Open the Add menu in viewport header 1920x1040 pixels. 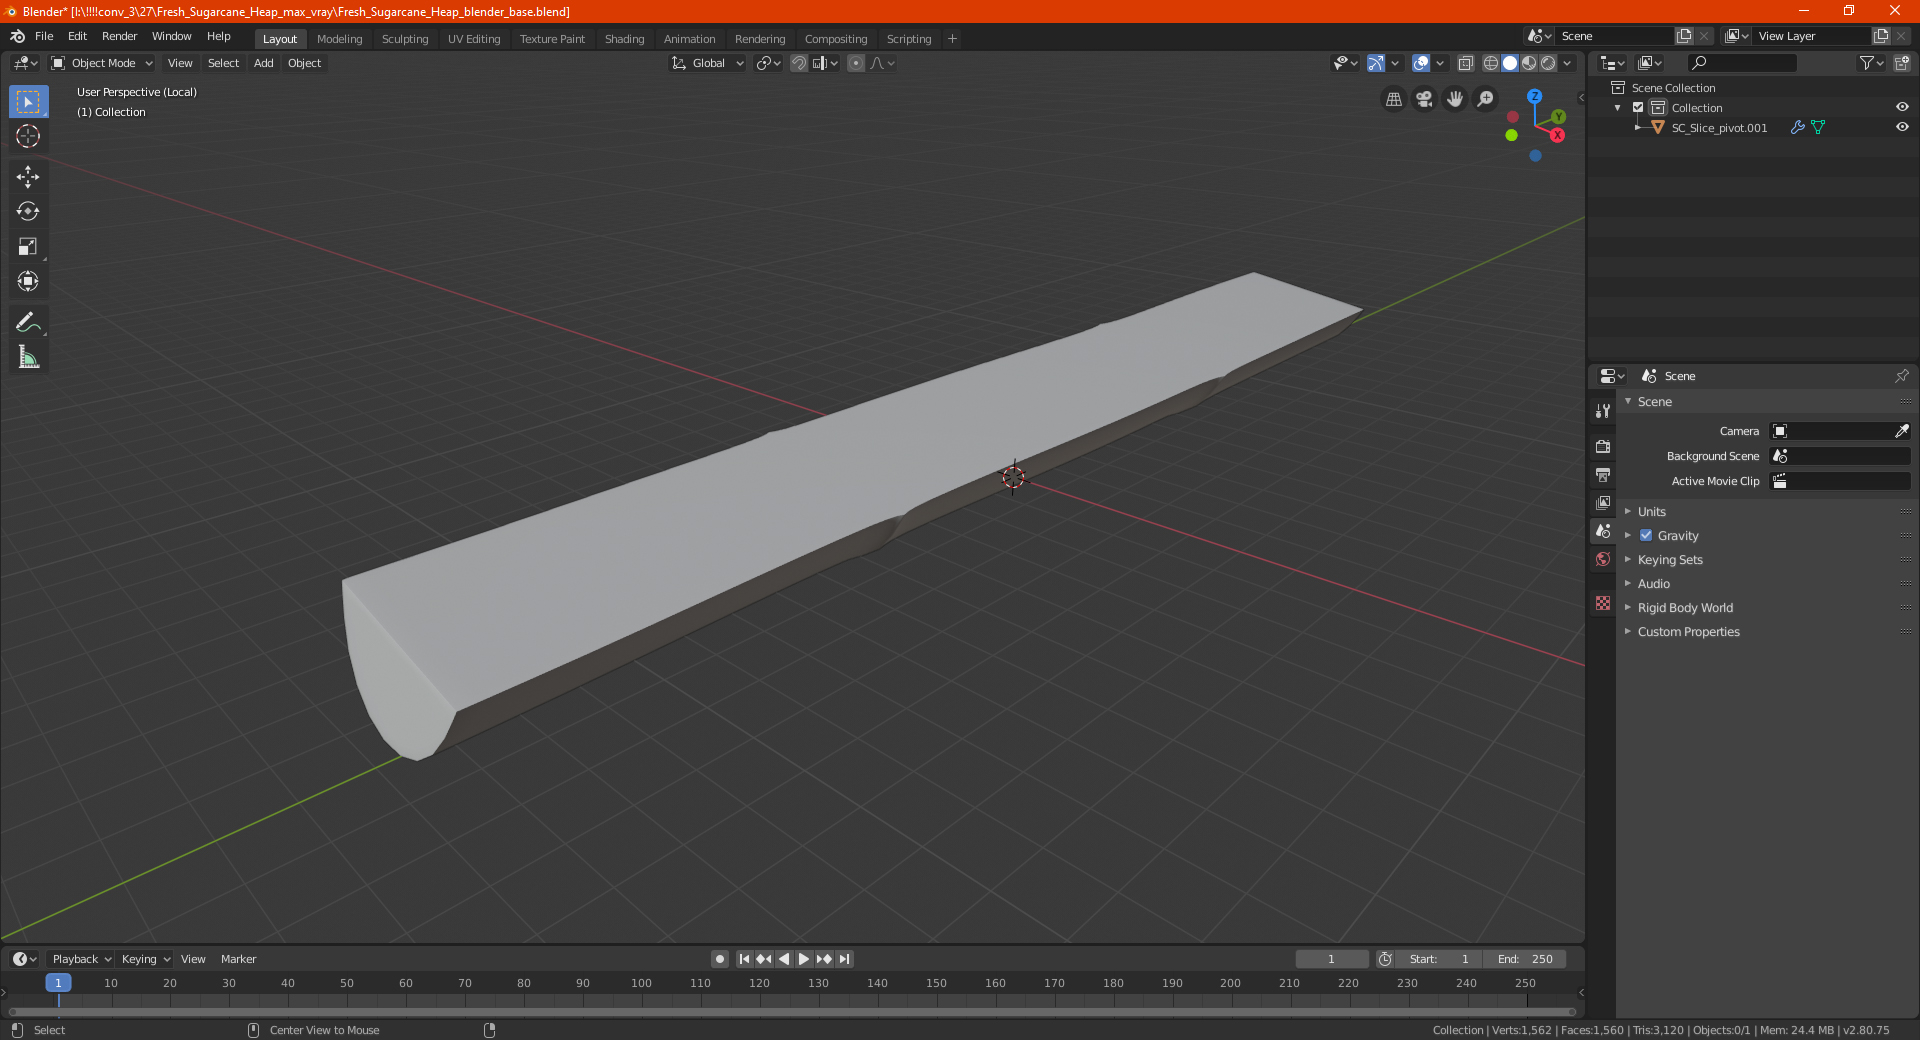pos(263,63)
